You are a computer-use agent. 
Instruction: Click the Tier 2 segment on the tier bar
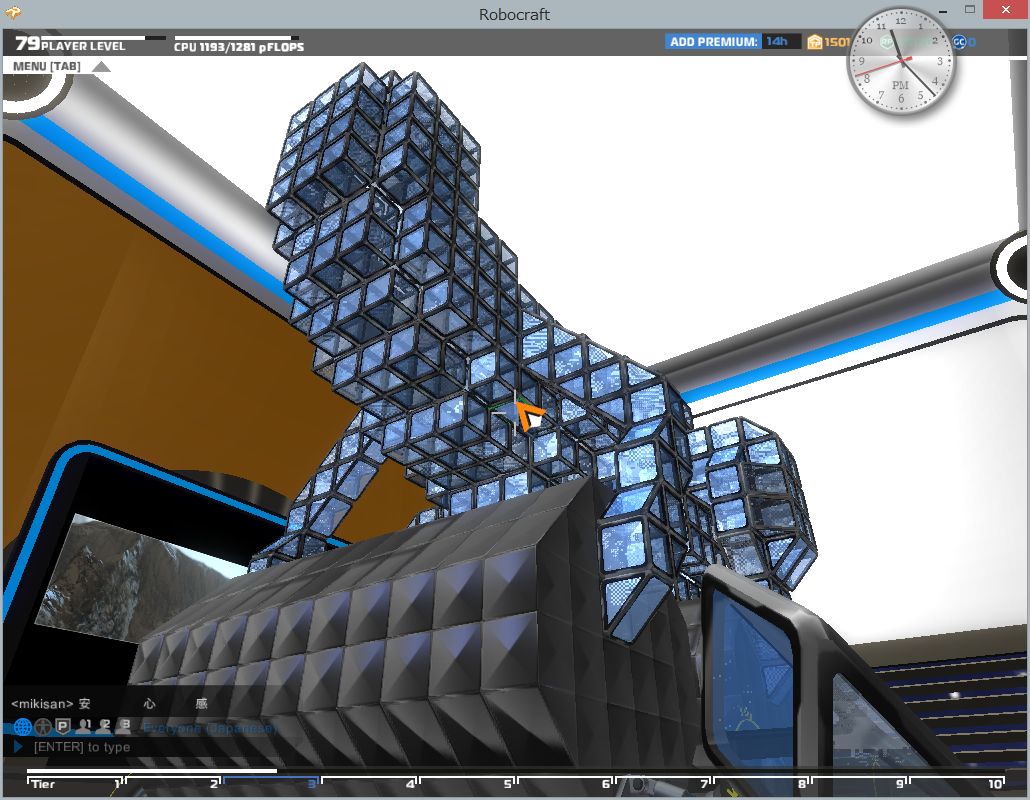click(x=172, y=783)
